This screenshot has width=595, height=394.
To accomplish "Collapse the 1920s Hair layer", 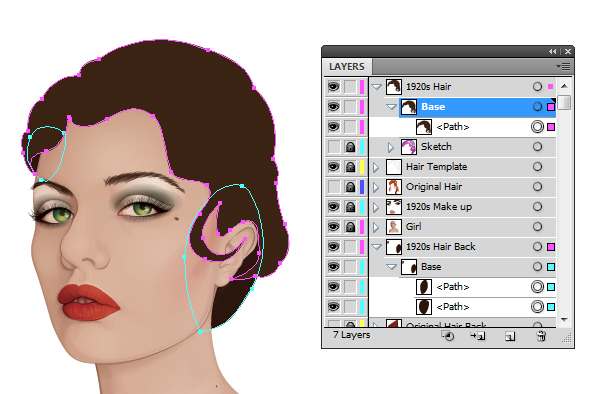I will 376,87.
